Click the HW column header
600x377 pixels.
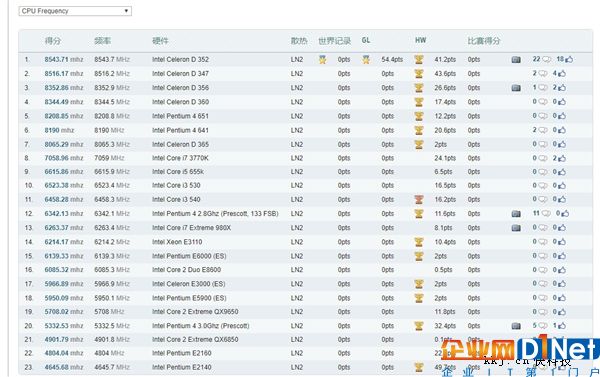pos(421,40)
